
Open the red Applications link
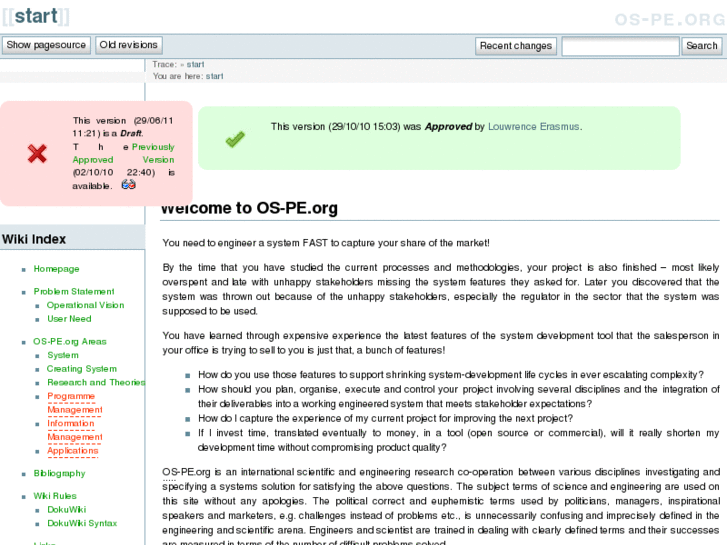(x=72, y=451)
